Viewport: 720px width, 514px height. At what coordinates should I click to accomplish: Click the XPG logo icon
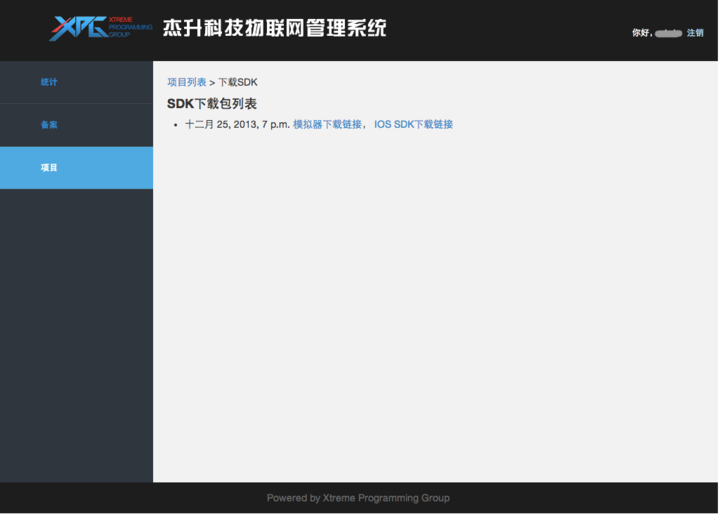[x=77, y=28]
